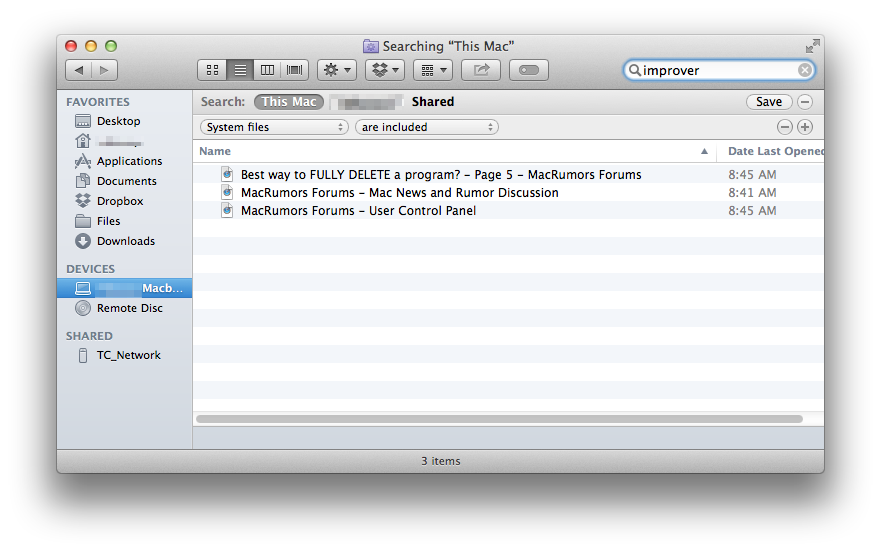The height and width of the screenshot is (552, 881).
Task: Remove search criteria with minus beside Save
Action: pos(805,102)
